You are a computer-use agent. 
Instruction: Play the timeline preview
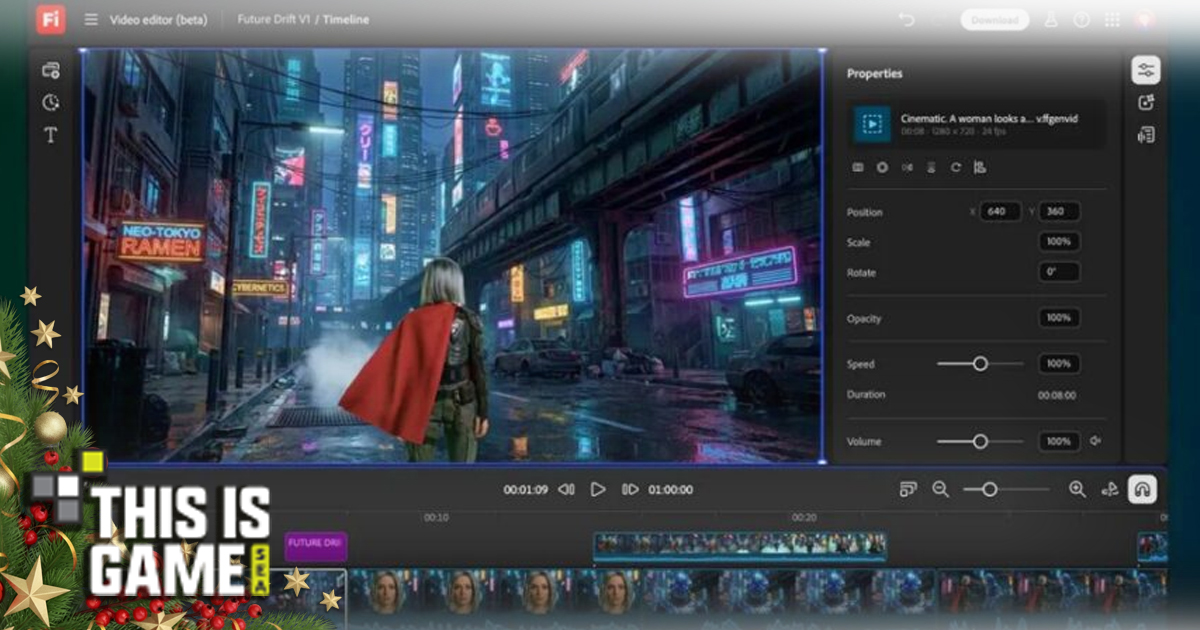click(598, 489)
